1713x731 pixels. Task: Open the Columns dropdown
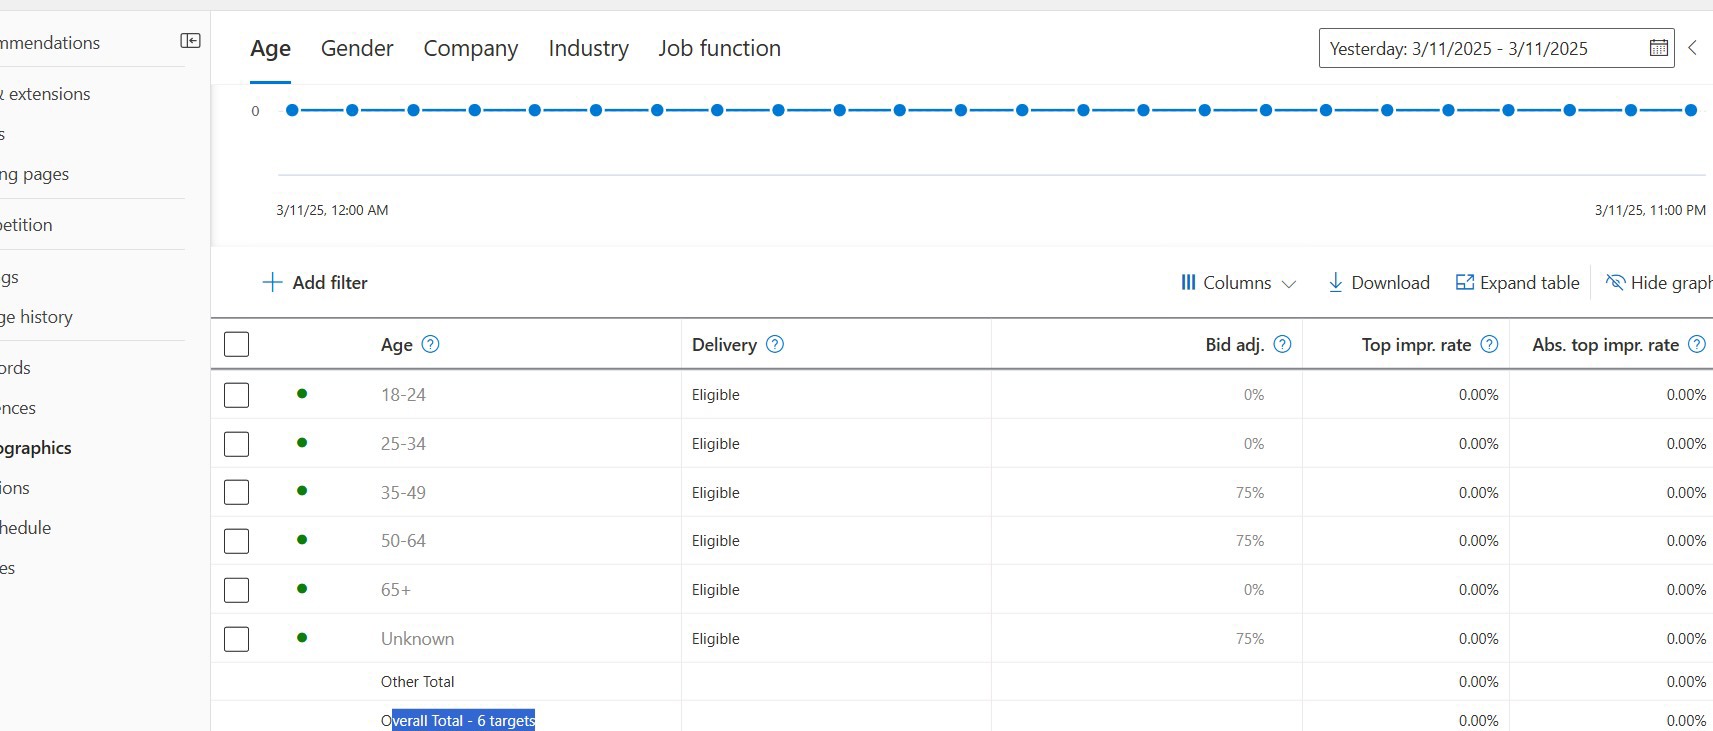[1238, 283]
